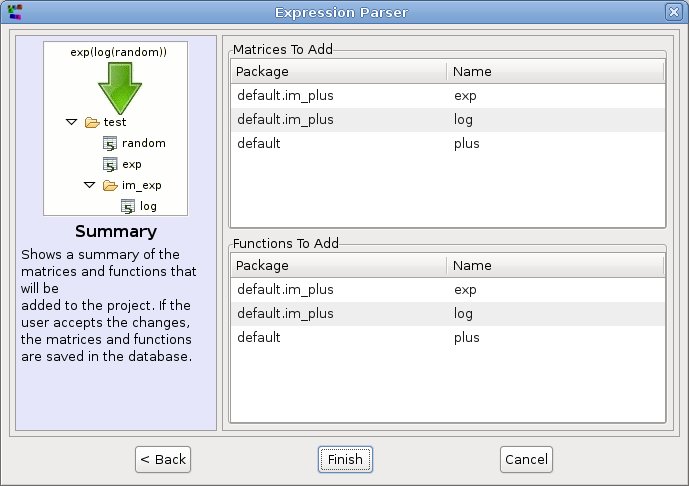
Task: Click the green down arrow image
Action: click(x=120, y=88)
